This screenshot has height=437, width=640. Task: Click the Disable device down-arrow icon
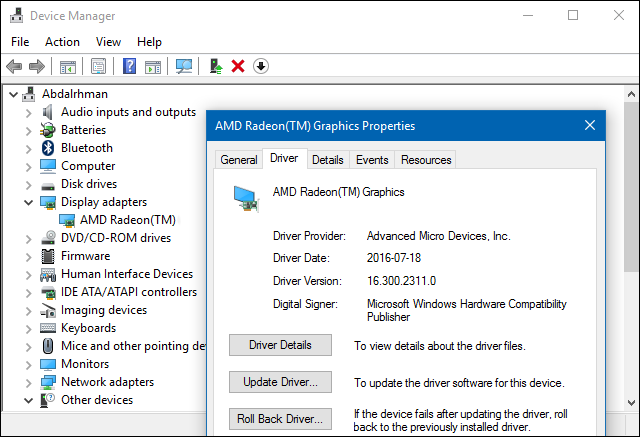coord(261,66)
